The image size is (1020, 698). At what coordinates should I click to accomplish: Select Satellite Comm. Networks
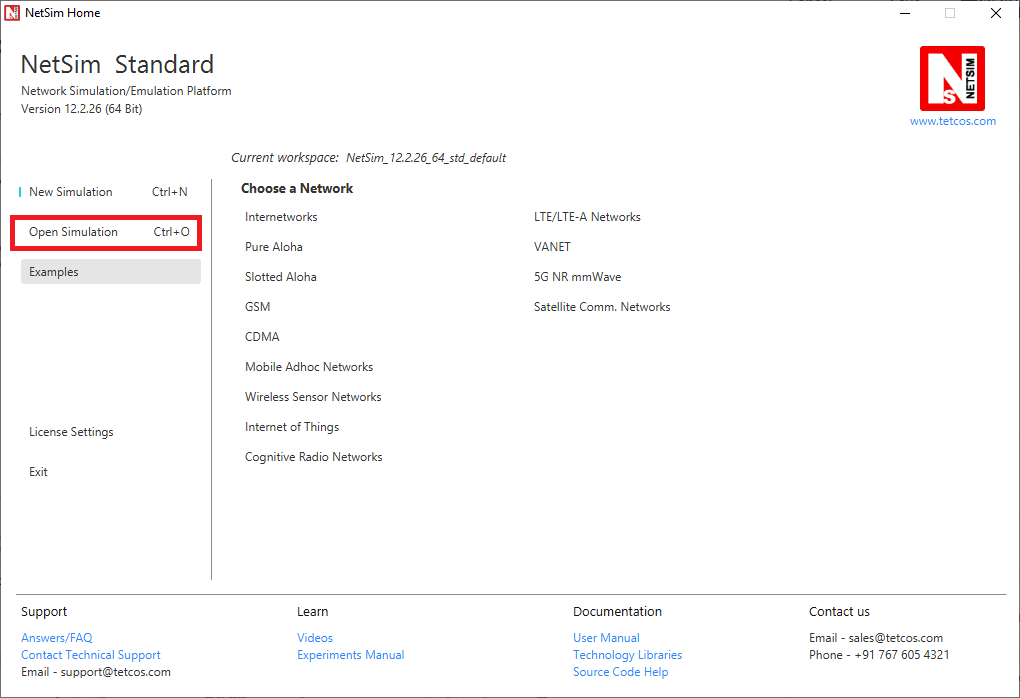tap(602, 306)
